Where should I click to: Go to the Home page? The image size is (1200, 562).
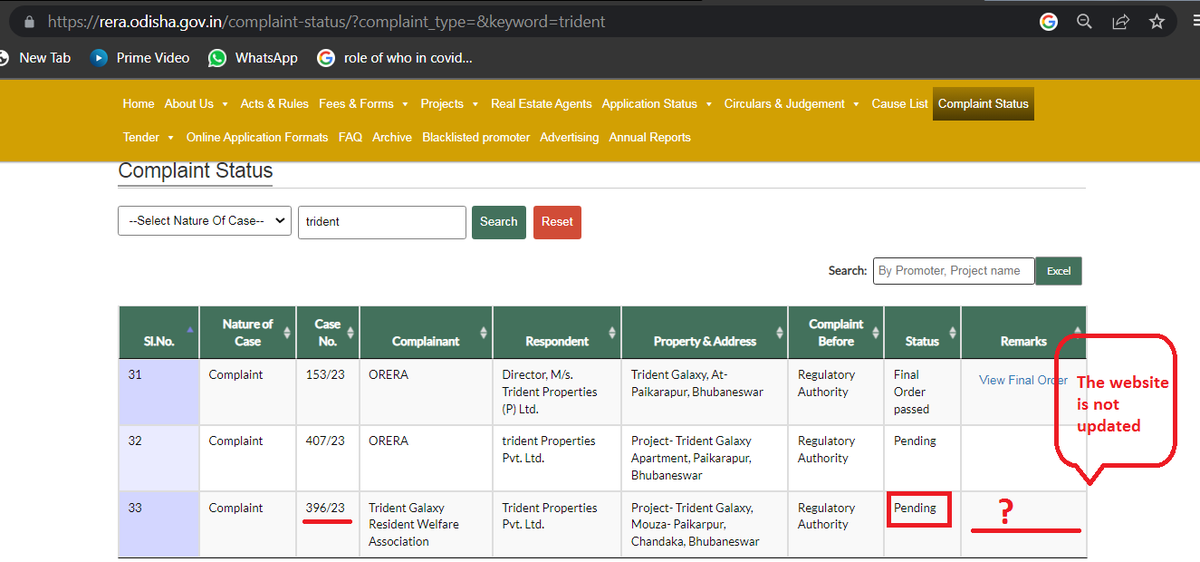(139, 104)
